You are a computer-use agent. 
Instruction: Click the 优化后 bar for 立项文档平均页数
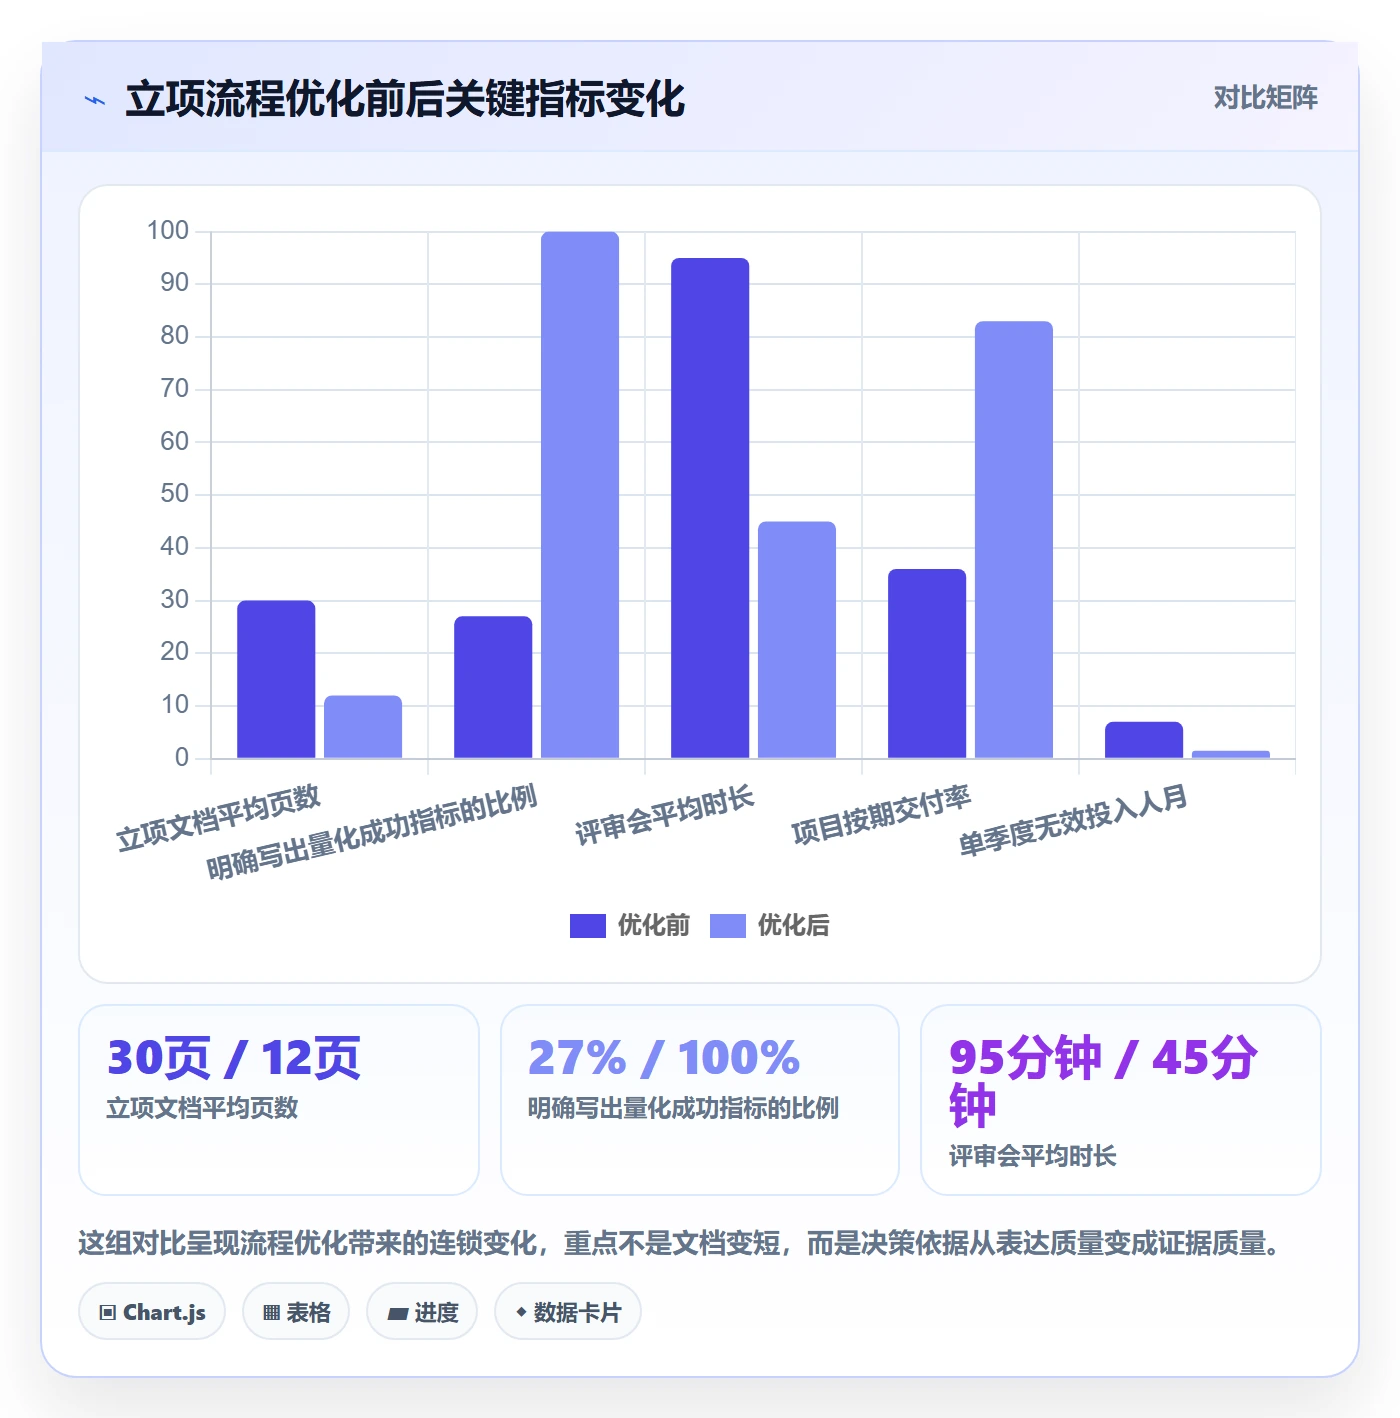tap(363, 727)
